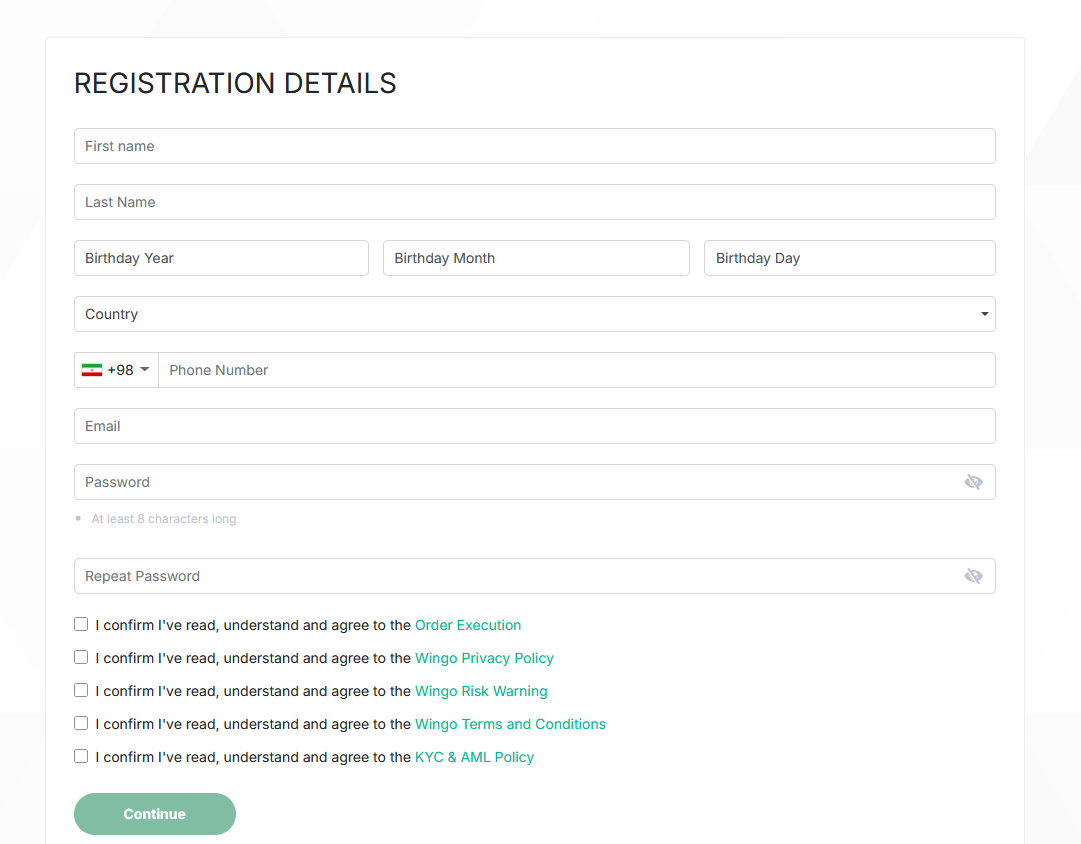Image resolution: width=1081 pixels, height=844 pixels.
Task: Accept the Wingo Terms and Conditions checkbox
Action: point(81,723)
